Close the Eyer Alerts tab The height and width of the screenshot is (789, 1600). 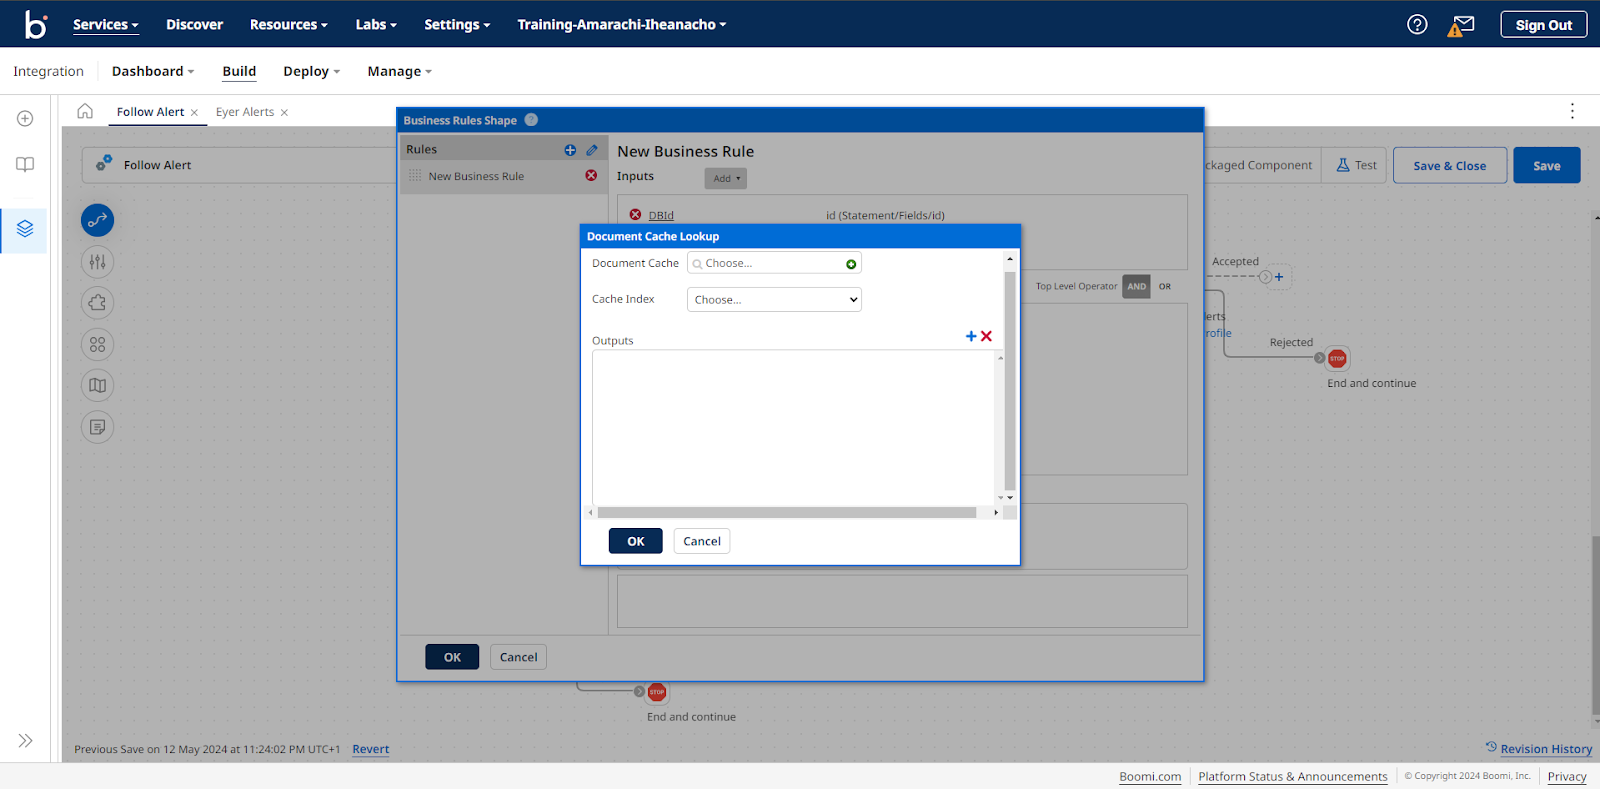tap(284, 113)
